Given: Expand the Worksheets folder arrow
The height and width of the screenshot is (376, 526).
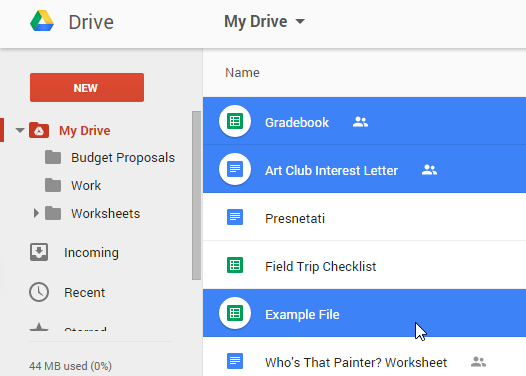Looking at the screenshot, I should pyautogui.click(x=36, y=213).
